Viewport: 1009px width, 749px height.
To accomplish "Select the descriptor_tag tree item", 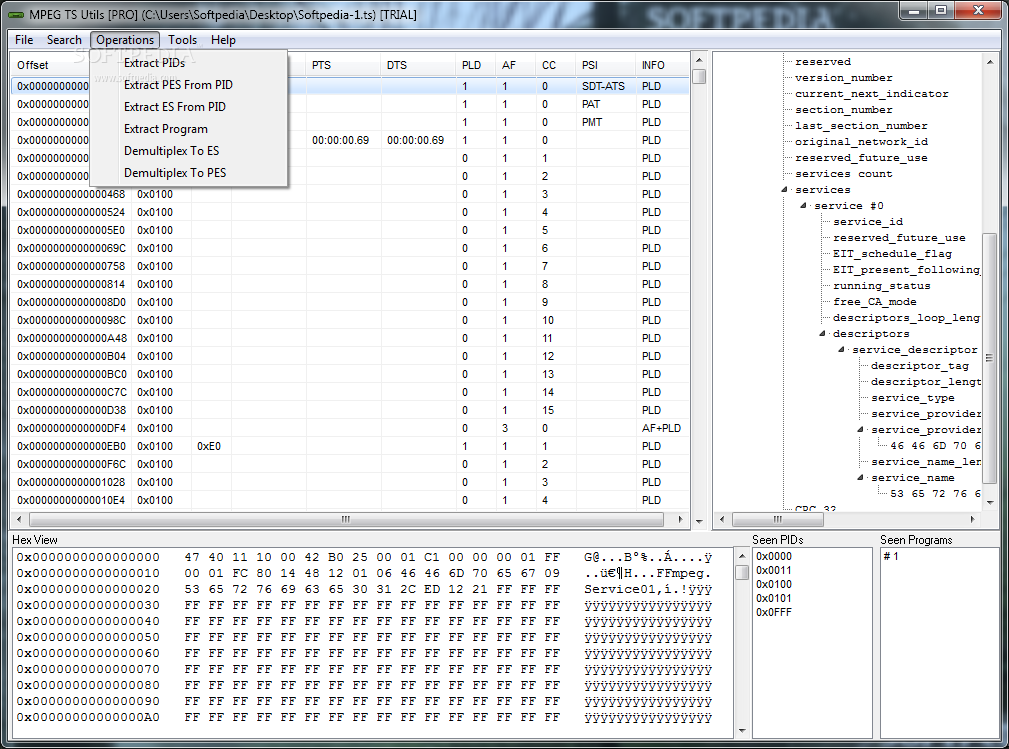I will (920, 366).
